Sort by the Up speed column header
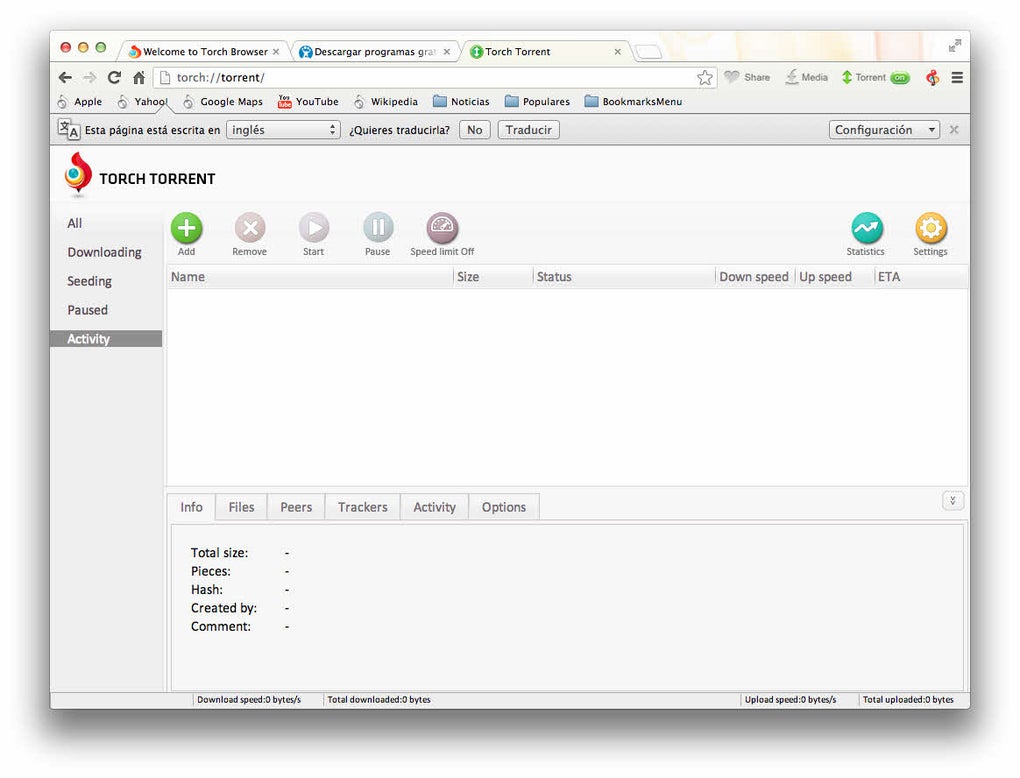The image size is (1020, 778). click(x=835, y=277)
